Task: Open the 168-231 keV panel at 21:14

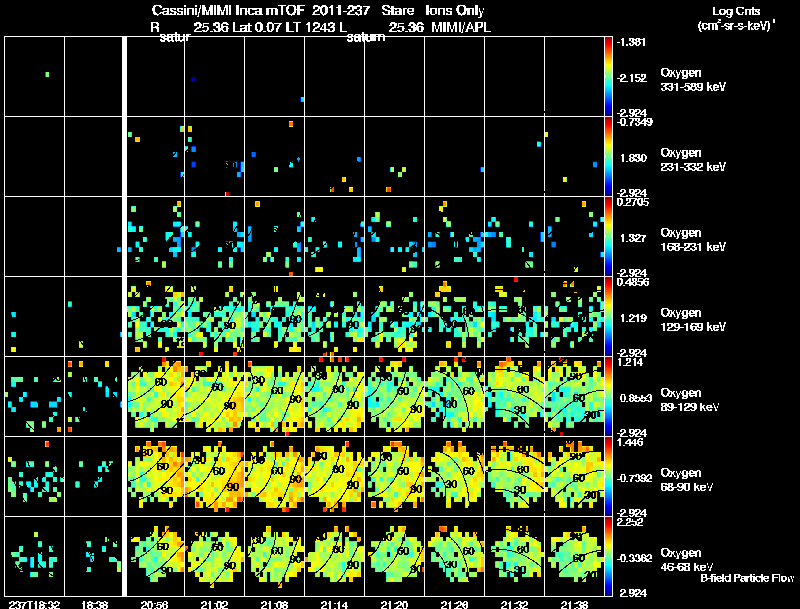Action: coord(335,237)
